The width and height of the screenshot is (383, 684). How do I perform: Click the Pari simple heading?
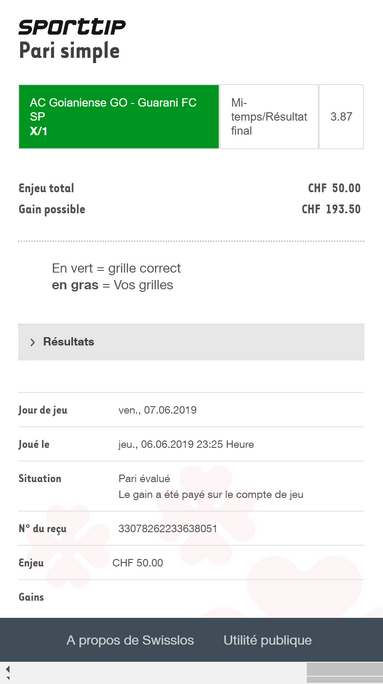[x=69, y=51]
